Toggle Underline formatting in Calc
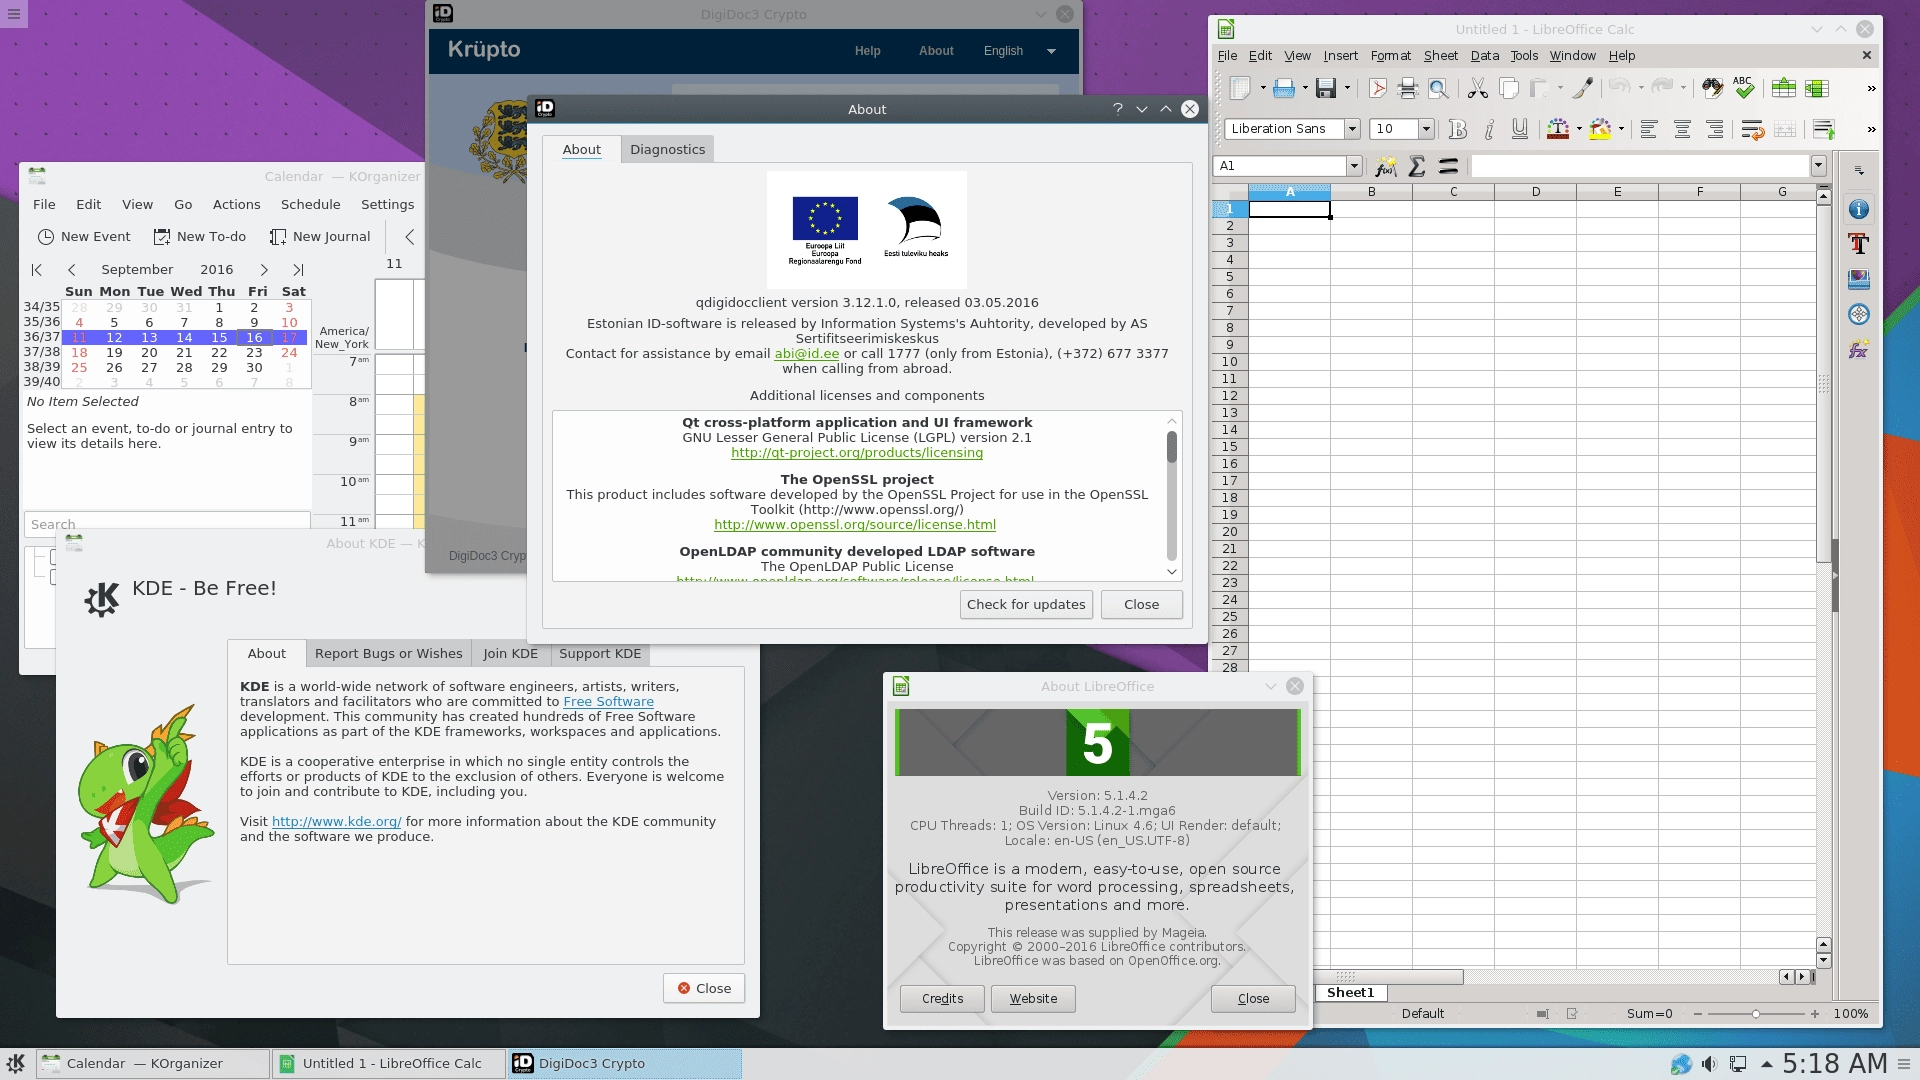This screenshot has height=1080, width=1920. pyautogui.click(x=1519, y=129)
